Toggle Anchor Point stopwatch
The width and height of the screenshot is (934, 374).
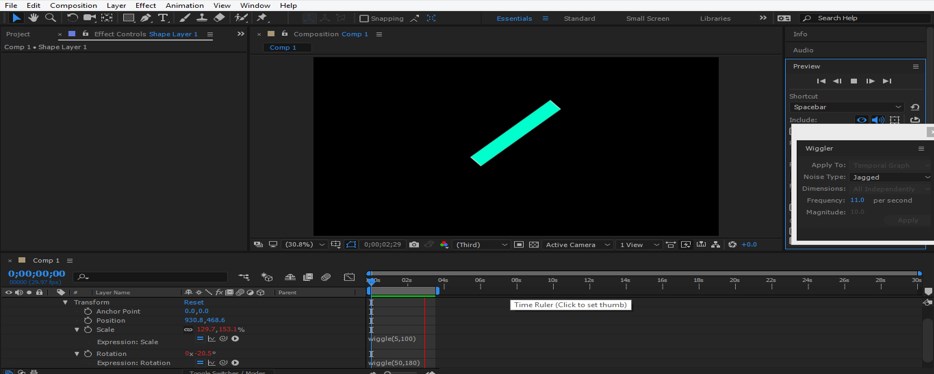click(88, 311)
